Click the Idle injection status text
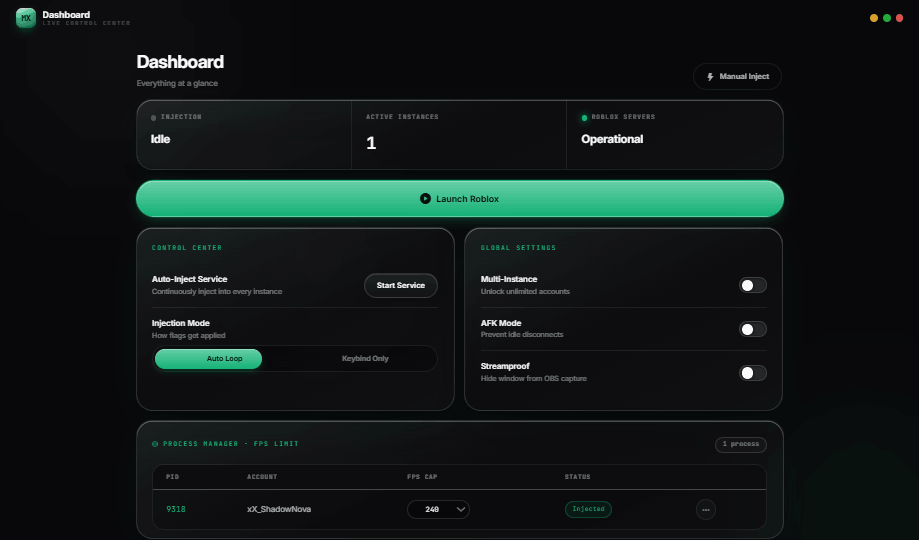Screen dimensions: 919x540 click(x=160, y=139)
